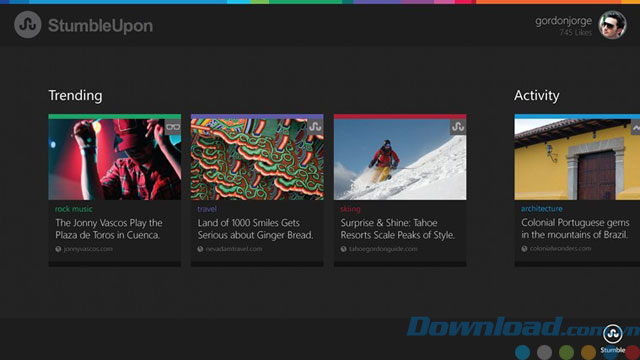Click Stumble icon on Tahoe skiing card
640x360 pixels.
pos(458,127)
